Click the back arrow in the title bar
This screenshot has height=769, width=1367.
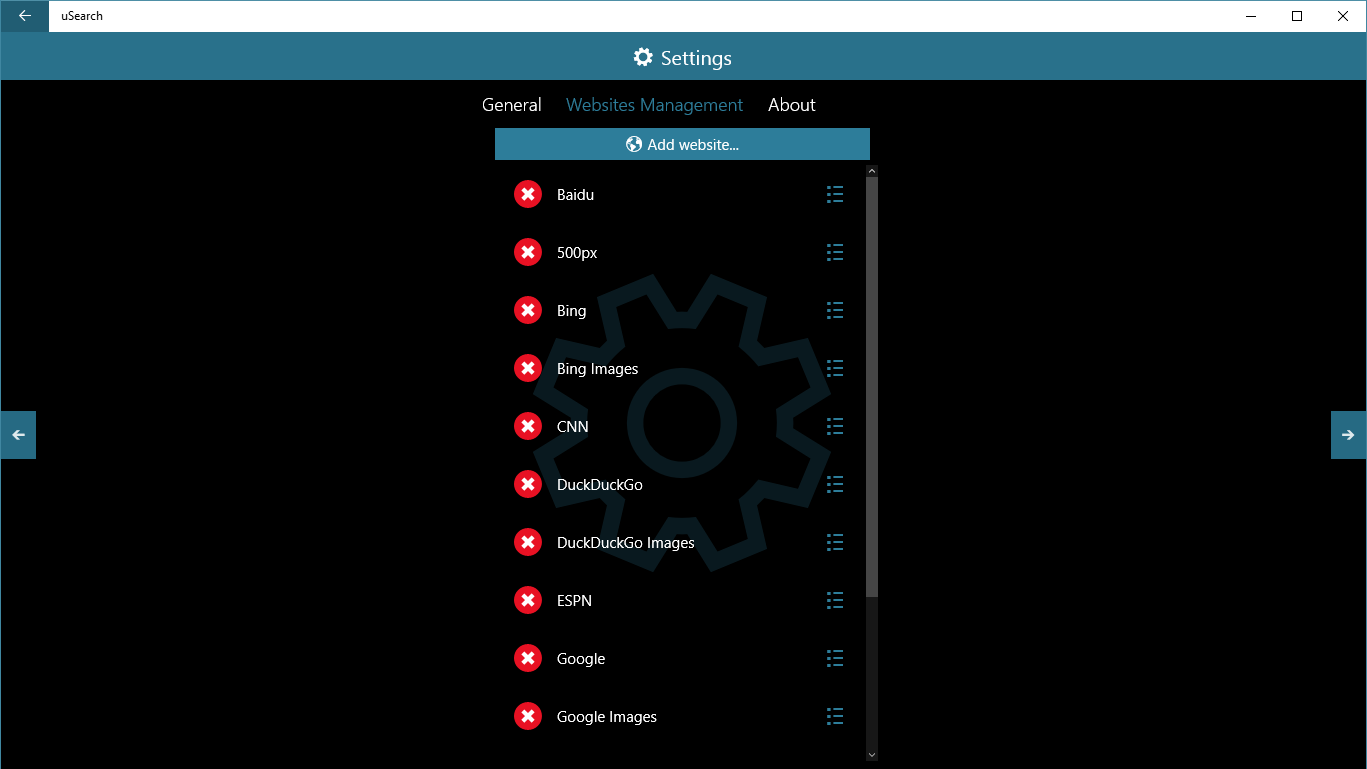tap(25, 16)
